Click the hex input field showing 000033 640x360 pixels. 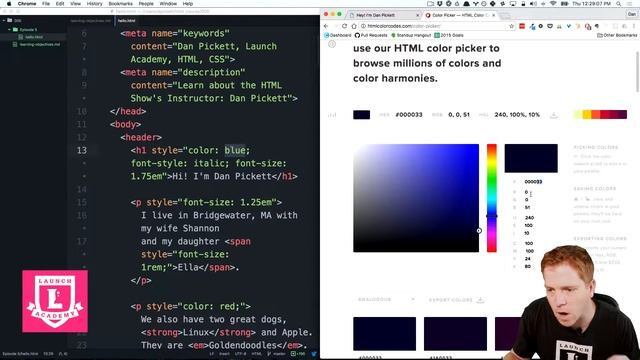[533, 182]
